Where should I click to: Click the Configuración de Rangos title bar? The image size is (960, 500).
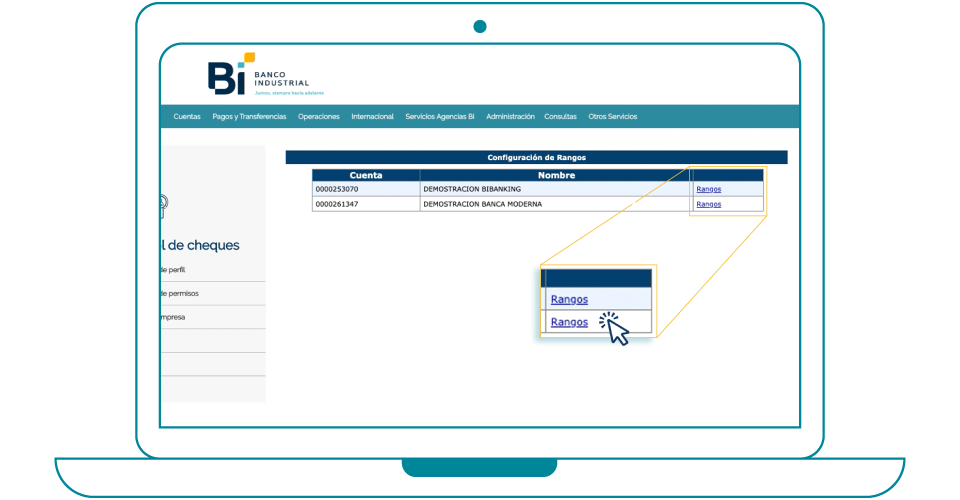point(536,157)
